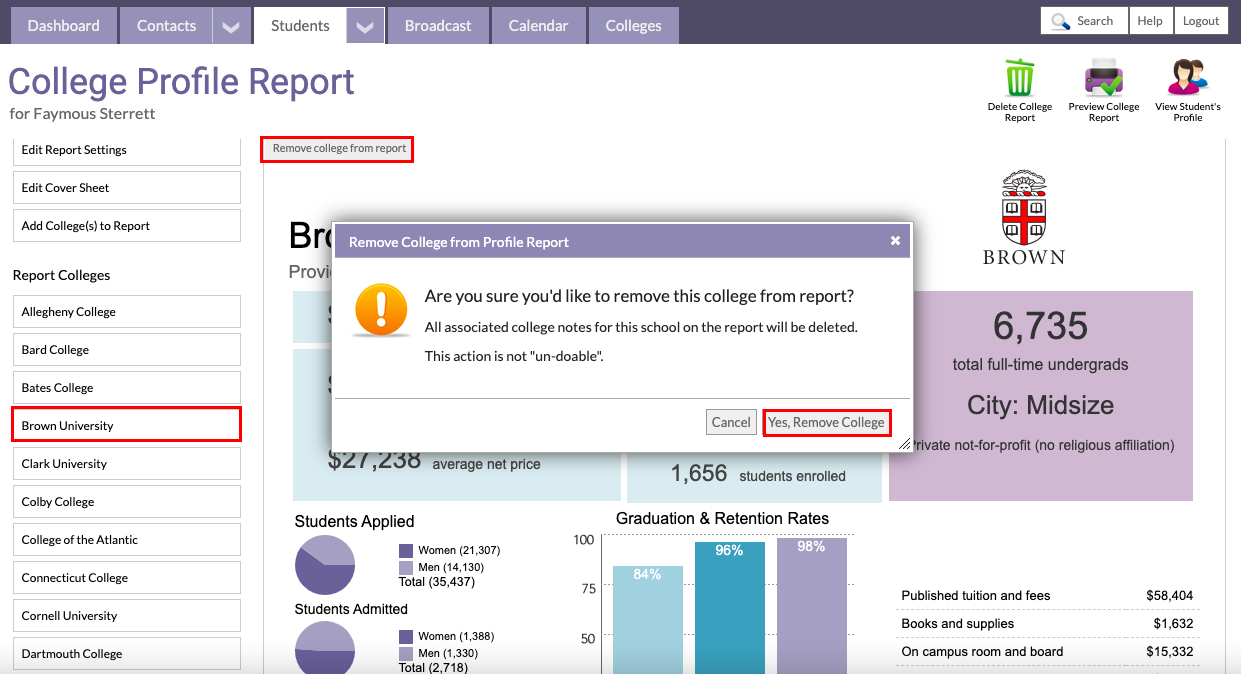Open Edit Cover Sheet
Image resolution: width=1241 pixels, height=674 pixels.
[127, 188]
